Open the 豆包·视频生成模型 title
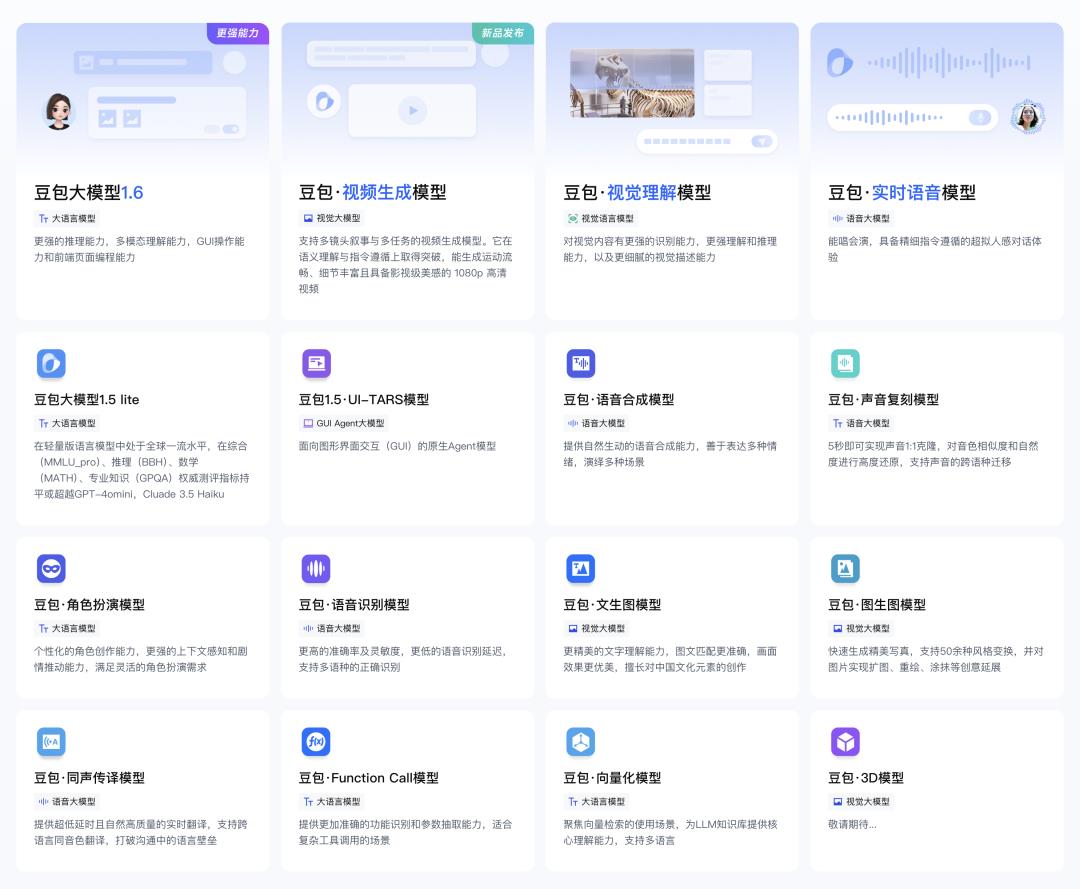1080x889 pixels. pyautogui.click(x=373, y=192)
